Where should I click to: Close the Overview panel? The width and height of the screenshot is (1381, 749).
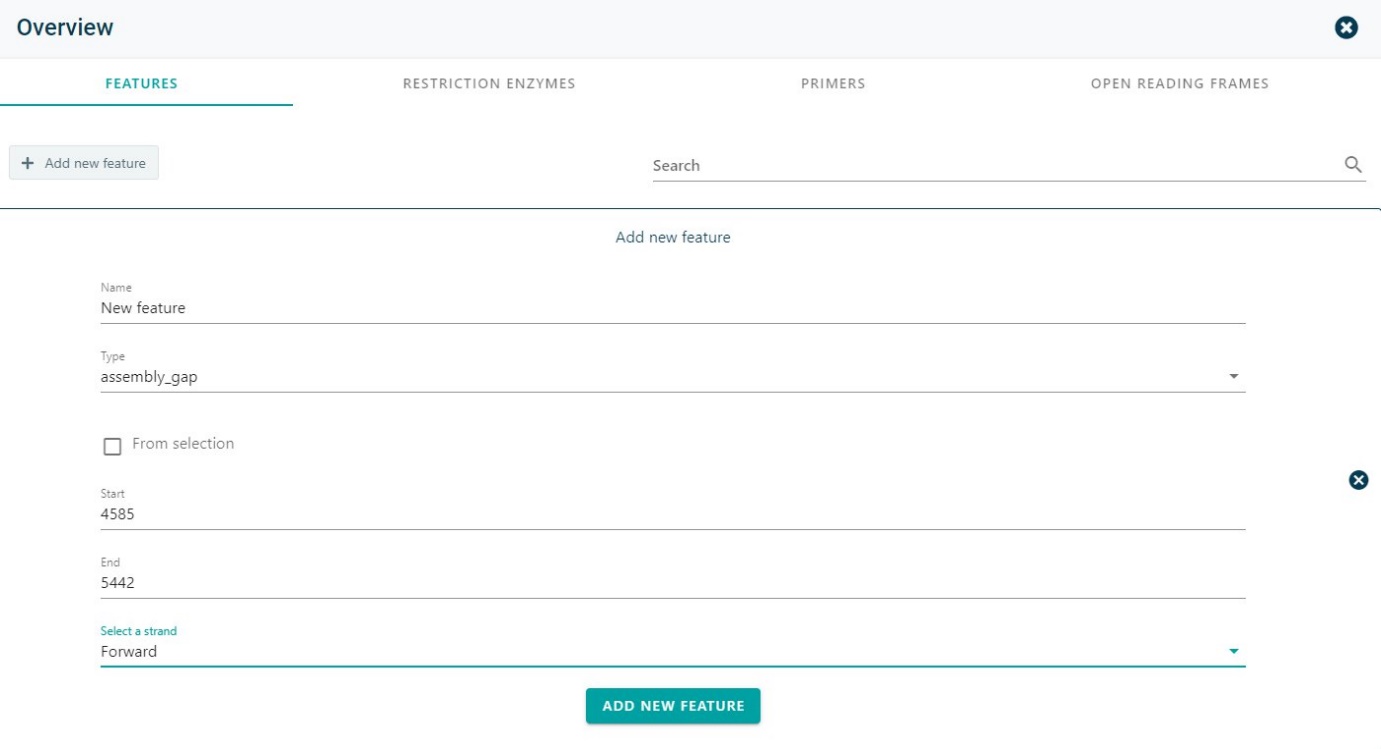click(1347, 28)
